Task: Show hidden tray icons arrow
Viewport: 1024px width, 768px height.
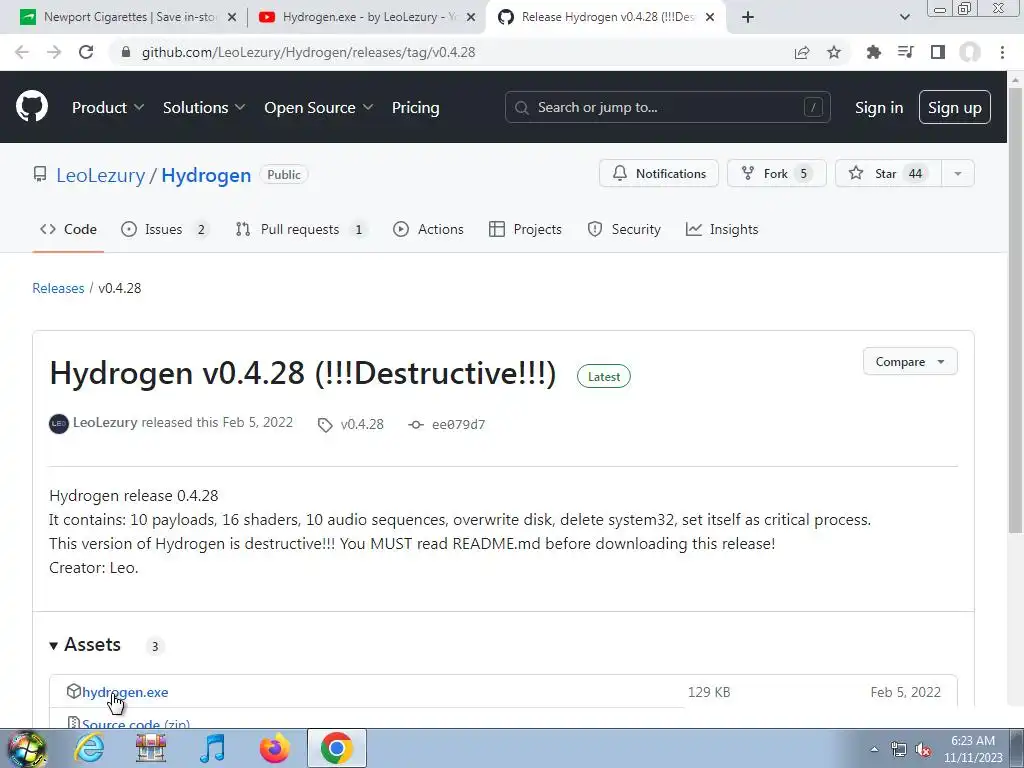Action: pos(874,750)
